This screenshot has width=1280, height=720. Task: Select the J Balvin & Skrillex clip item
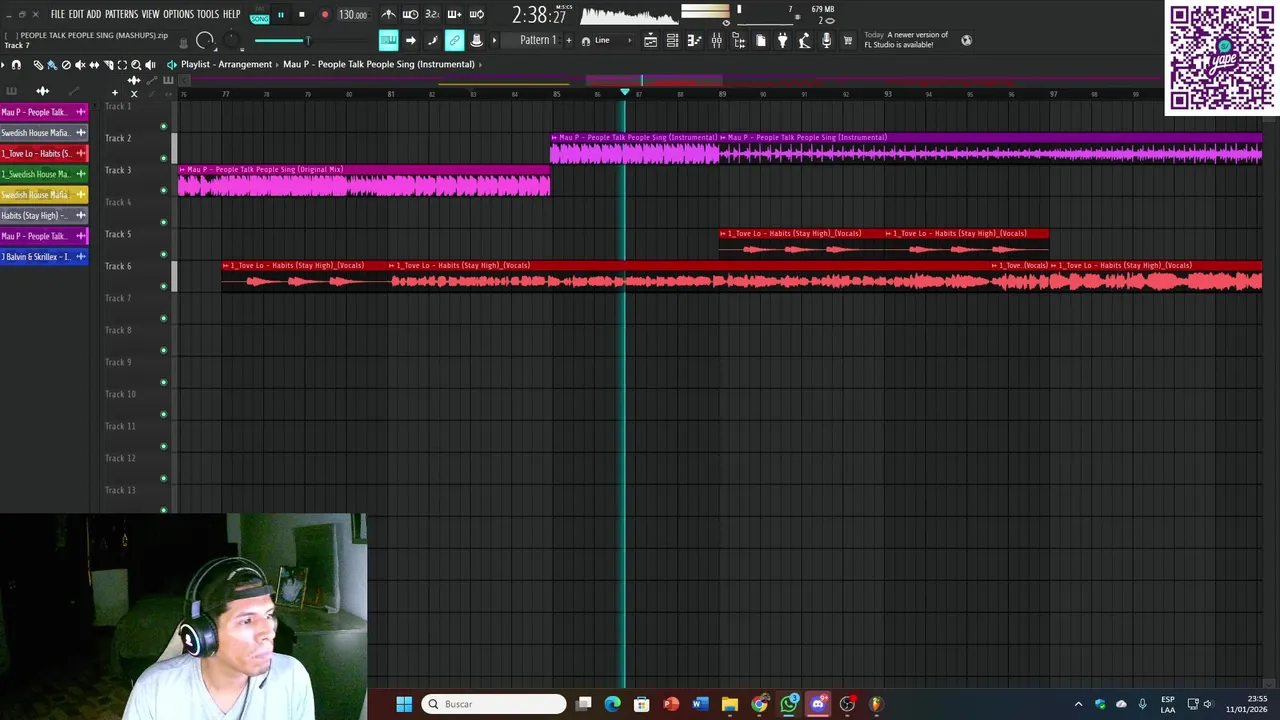[x=44, y=257]
